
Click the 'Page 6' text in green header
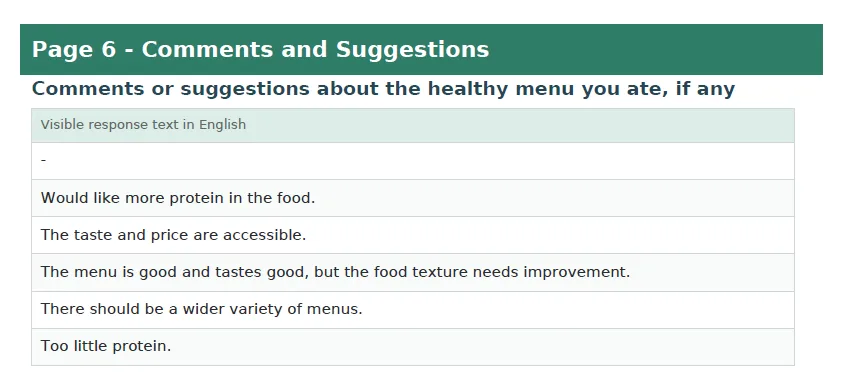pyautogui.click(x=74, y=49)
